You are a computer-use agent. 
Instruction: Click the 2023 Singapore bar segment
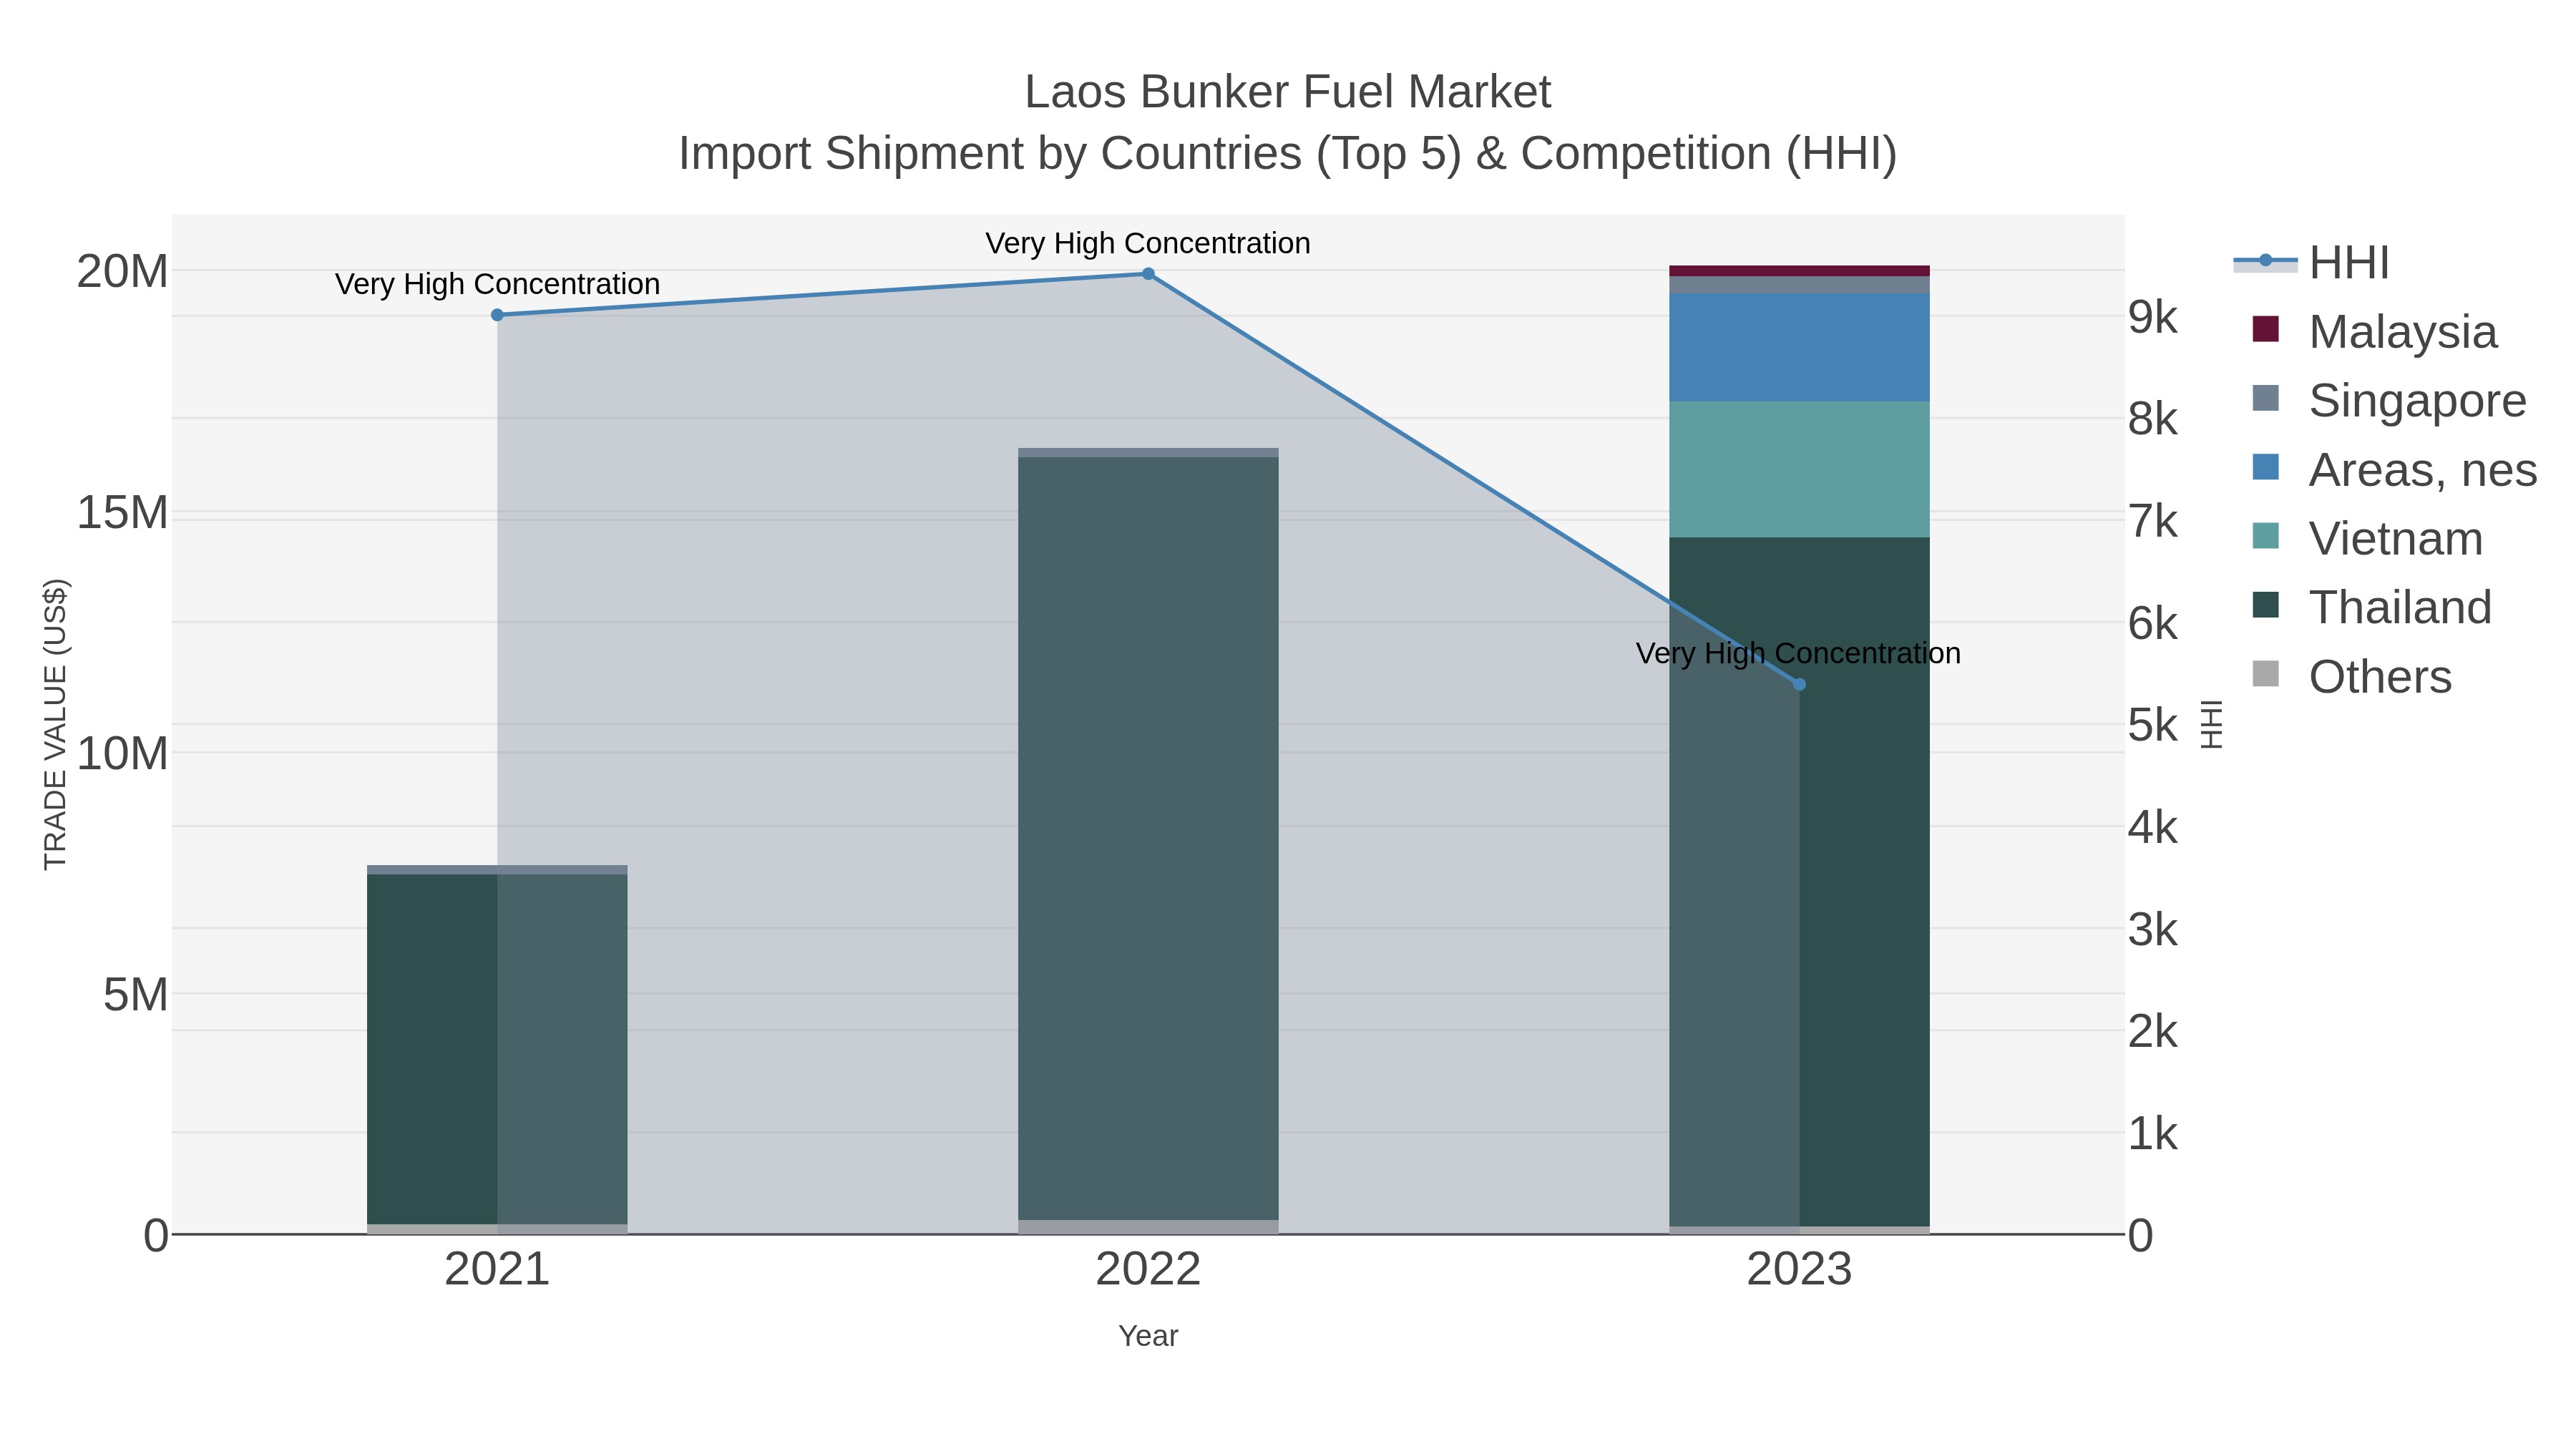1799,285
